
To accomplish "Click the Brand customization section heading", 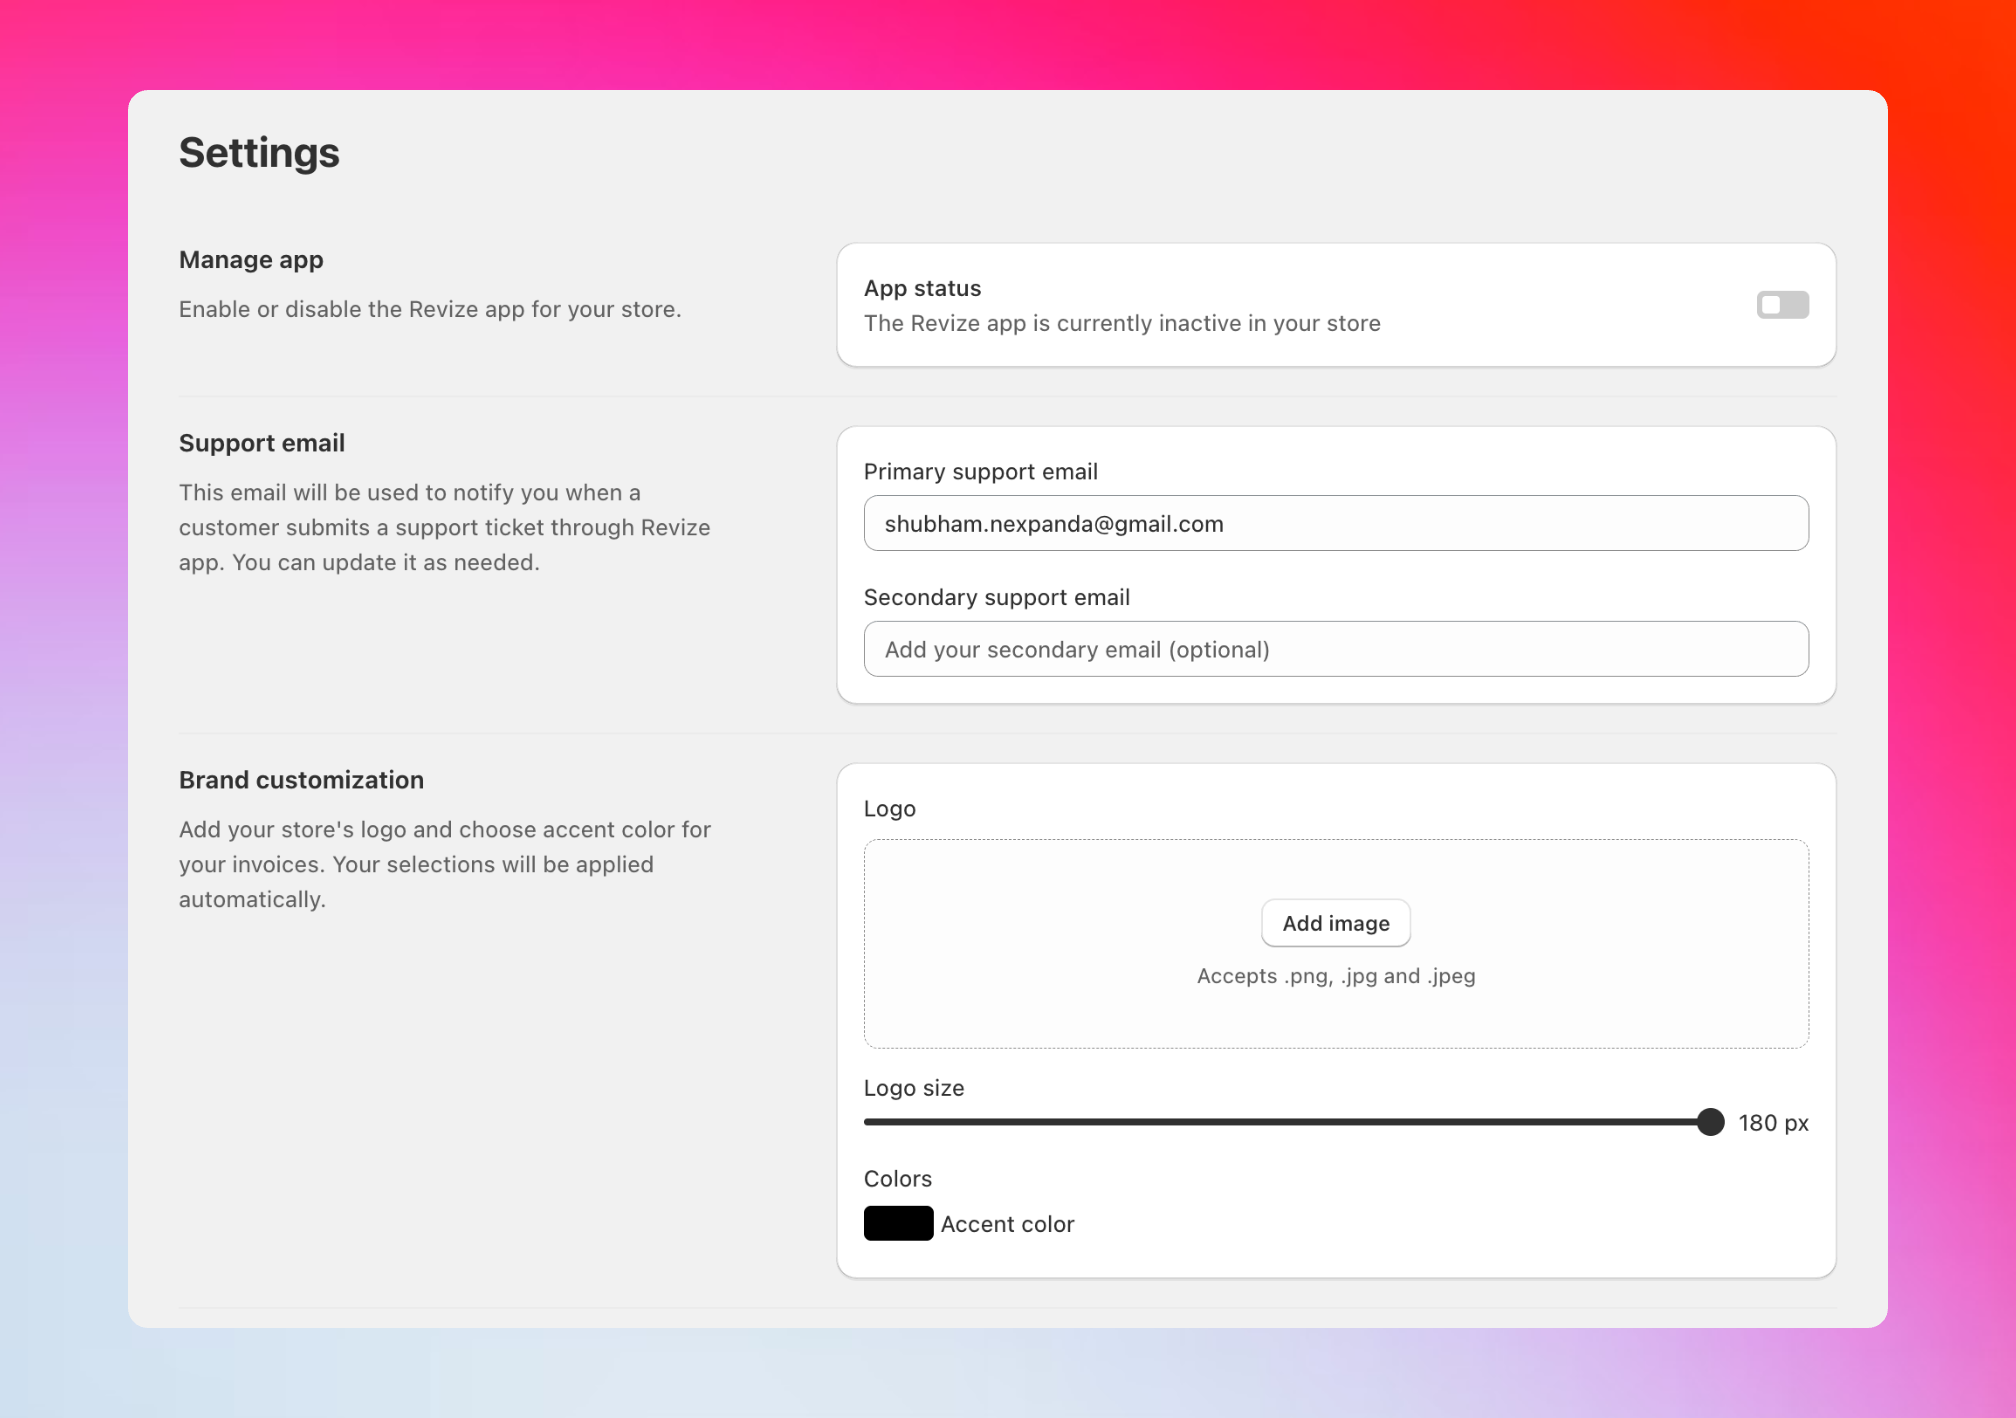I will point(301,779).
